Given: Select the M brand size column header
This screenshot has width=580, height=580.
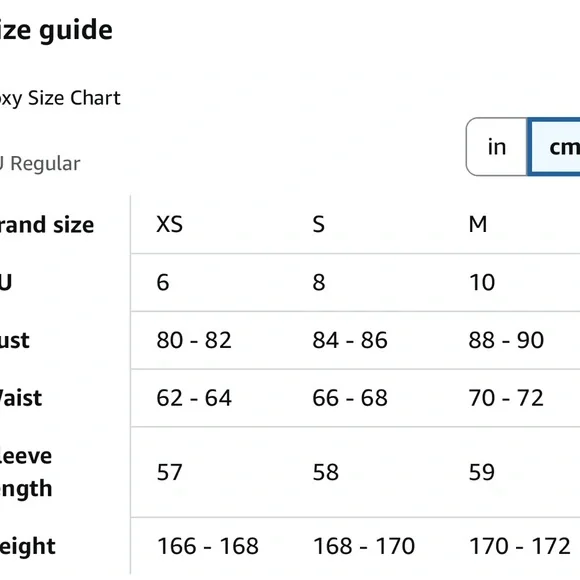Looking at the screenshot, I should tap(478, 224).
